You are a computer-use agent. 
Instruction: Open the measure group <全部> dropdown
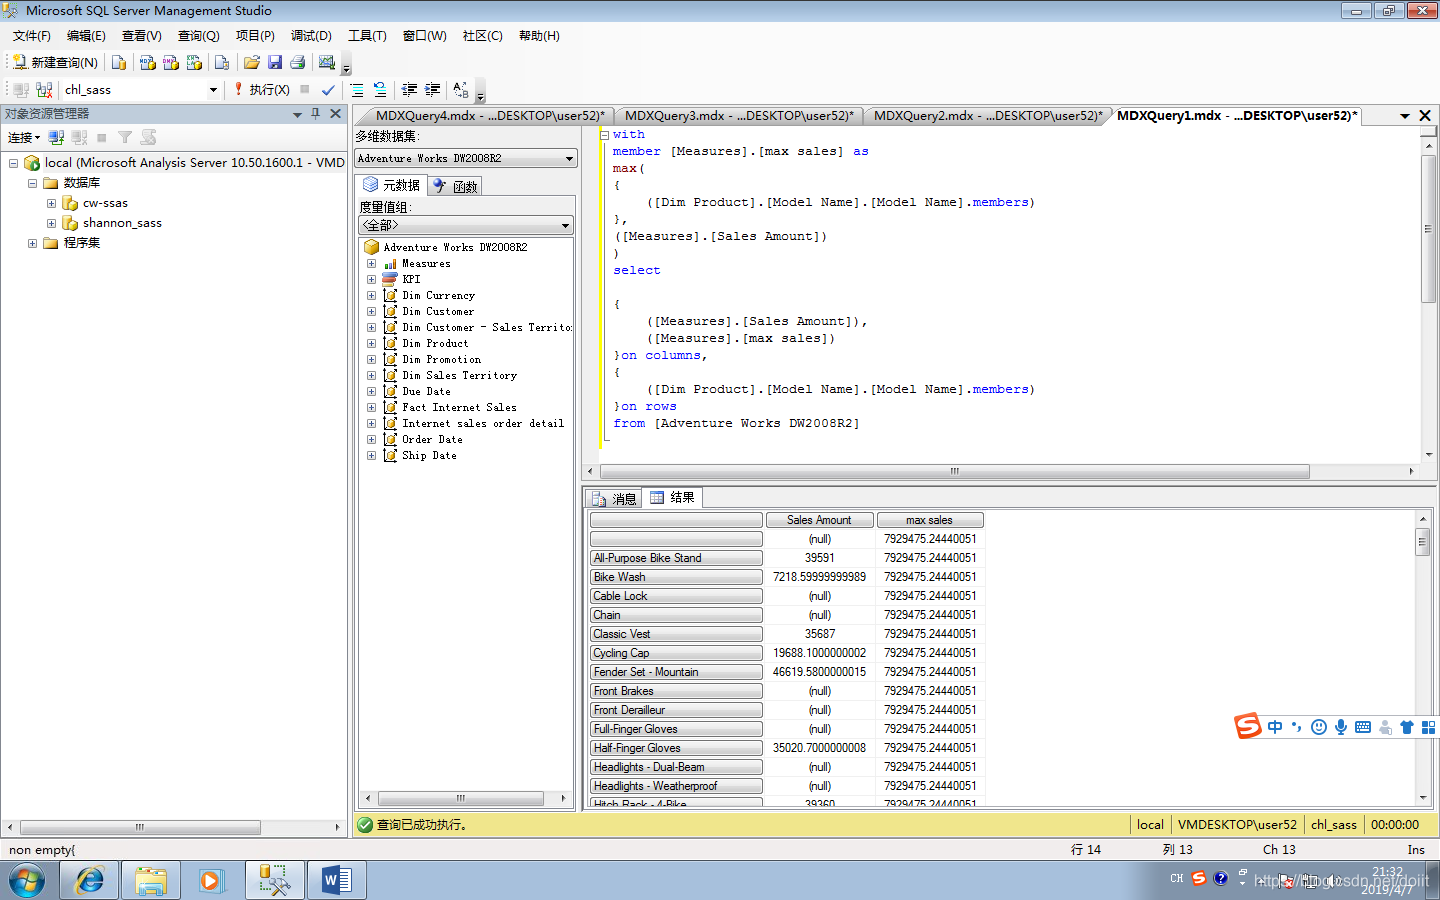[565, 225]
